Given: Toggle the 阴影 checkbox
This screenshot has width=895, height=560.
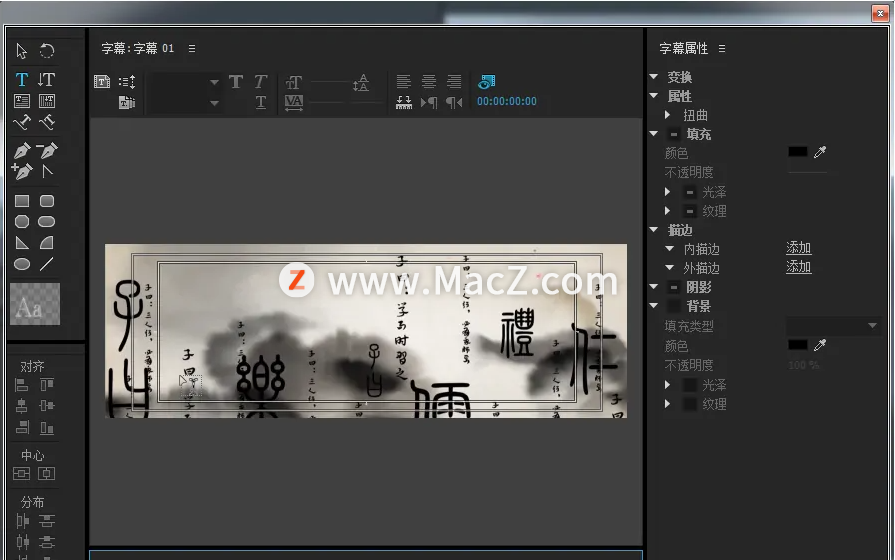Looking at the screenshot, I should click(674, 287).
